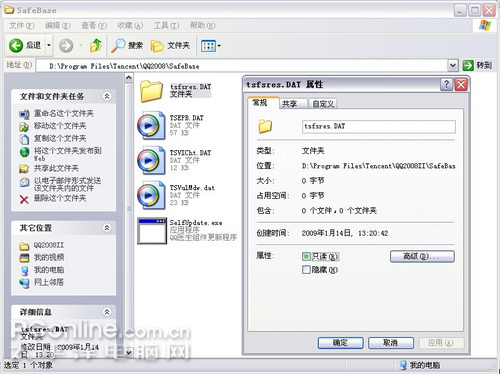This screenshot has height=374, width=500.
Task: Toggle the 隐藏(H) checkbox
Action: 306,269
